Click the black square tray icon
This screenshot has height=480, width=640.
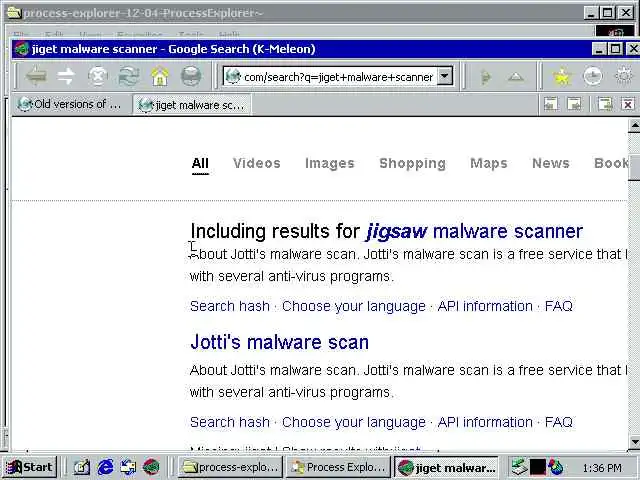click(538, 467)
